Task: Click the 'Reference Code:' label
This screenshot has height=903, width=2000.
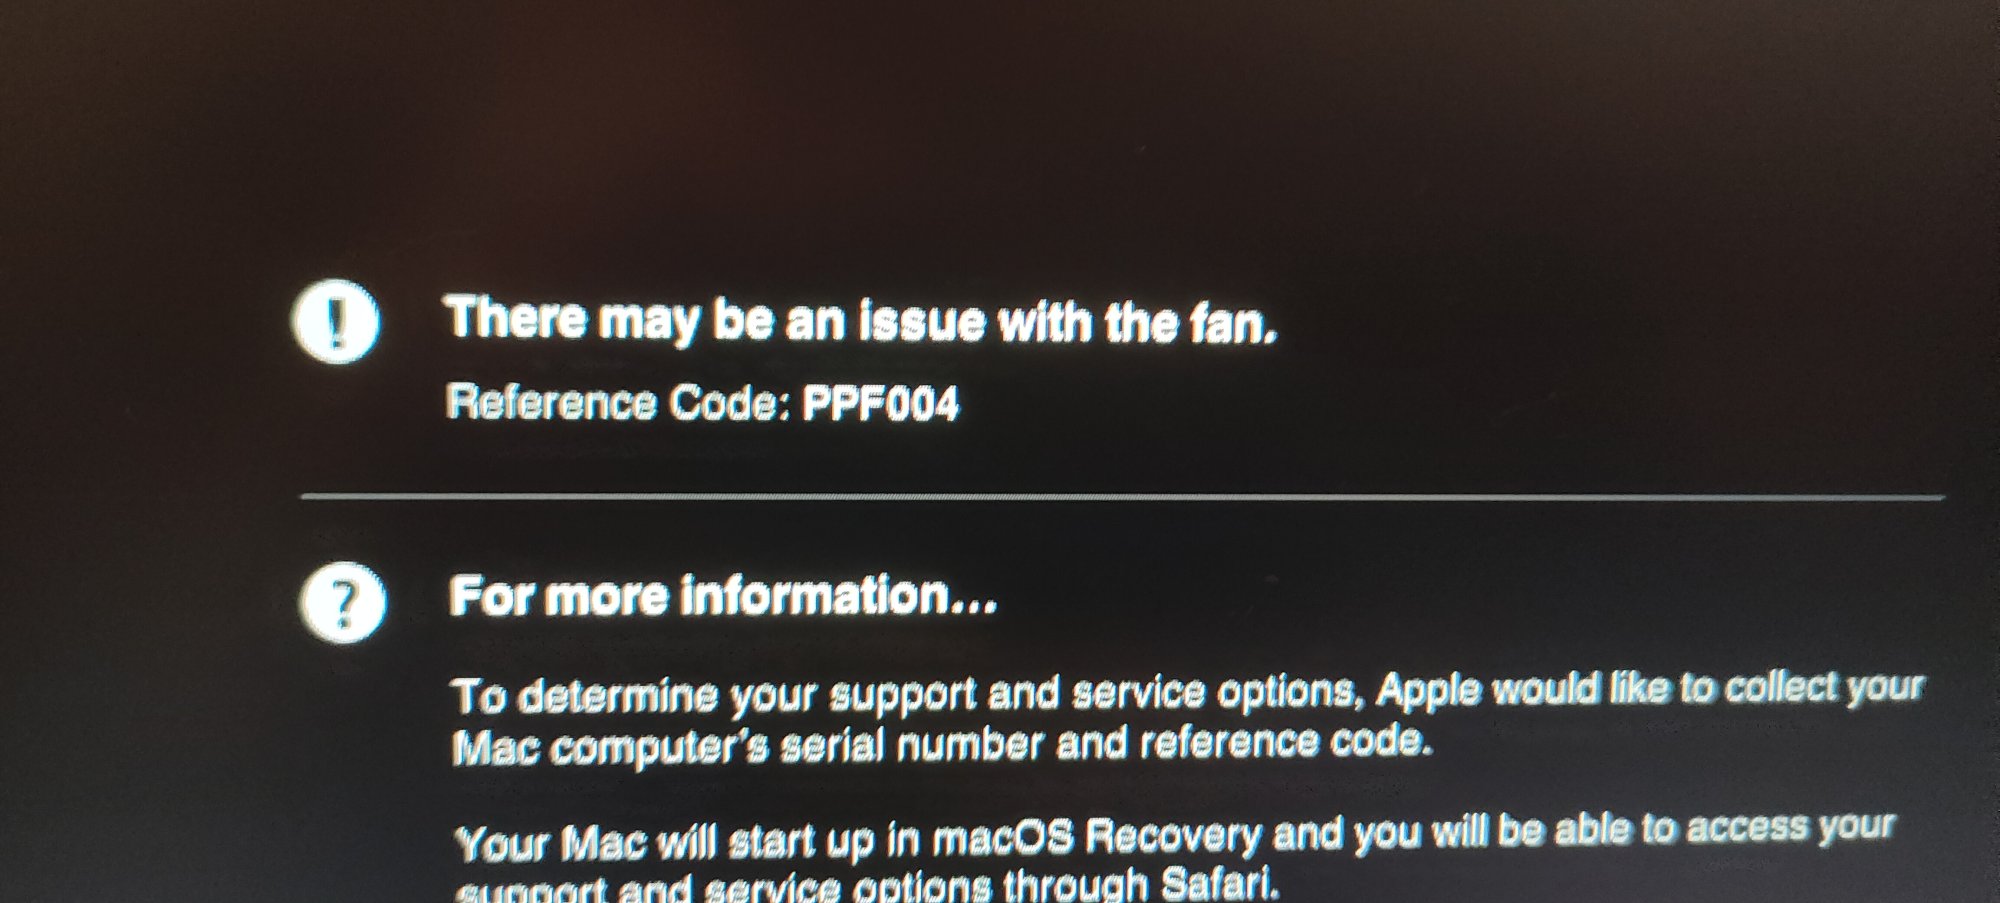Action: [618, 403]
